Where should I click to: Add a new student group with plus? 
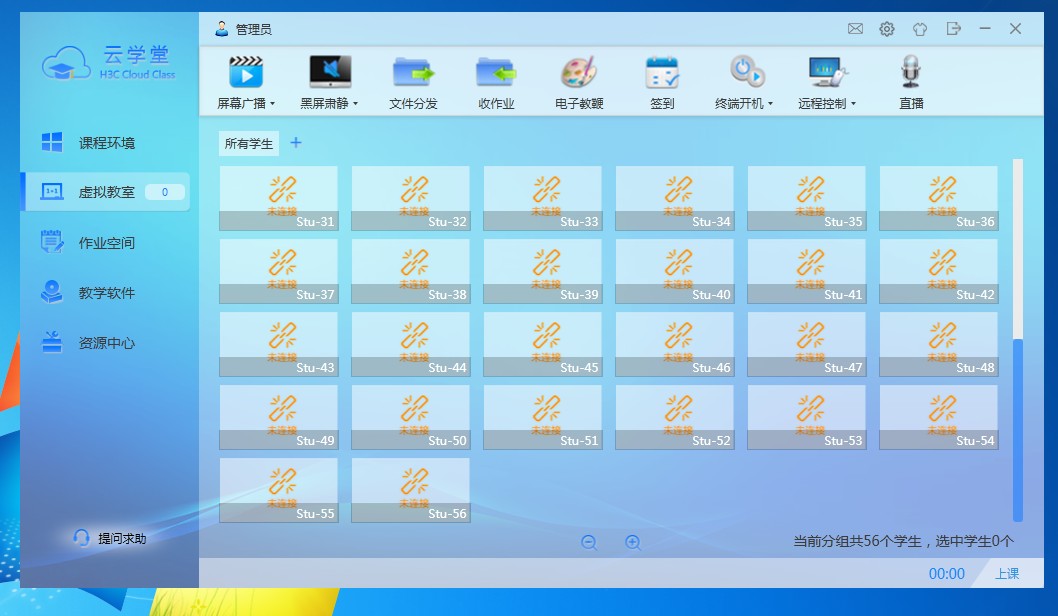296,142
